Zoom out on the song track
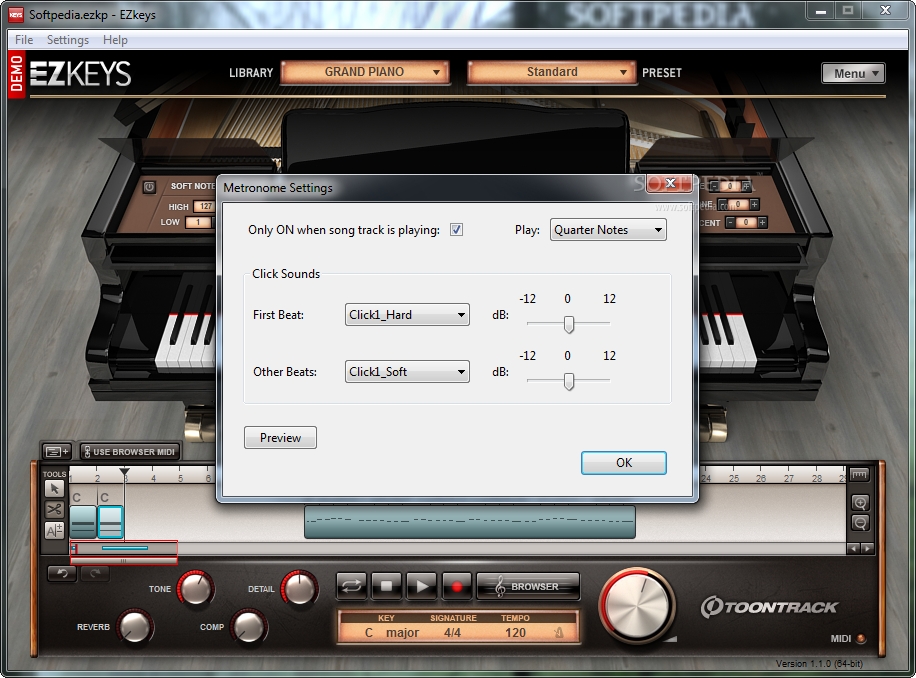 (860, 523)
